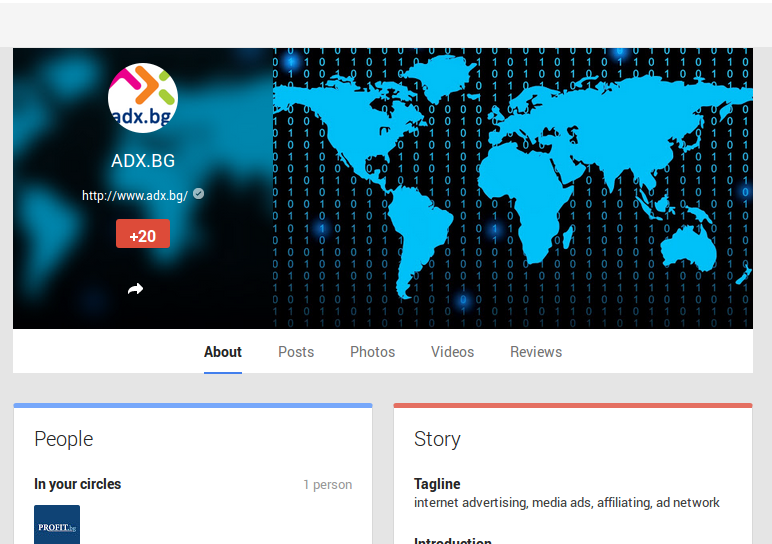772x544 pixels.
Task: Click the red +20 button
Action: (143, 234)
